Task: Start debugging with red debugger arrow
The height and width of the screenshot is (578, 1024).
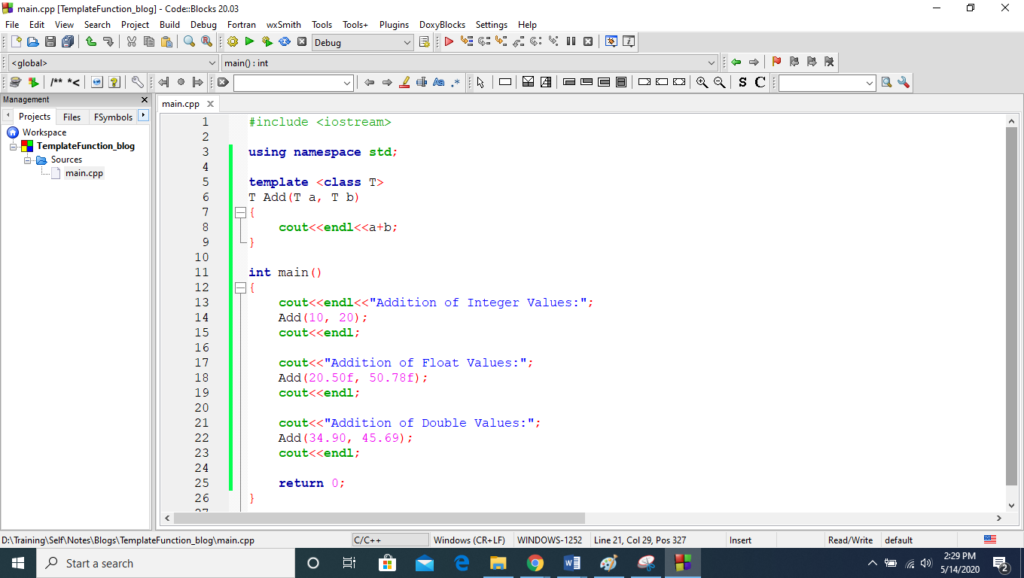Action: pyautogui.click(x=449, y=41)
